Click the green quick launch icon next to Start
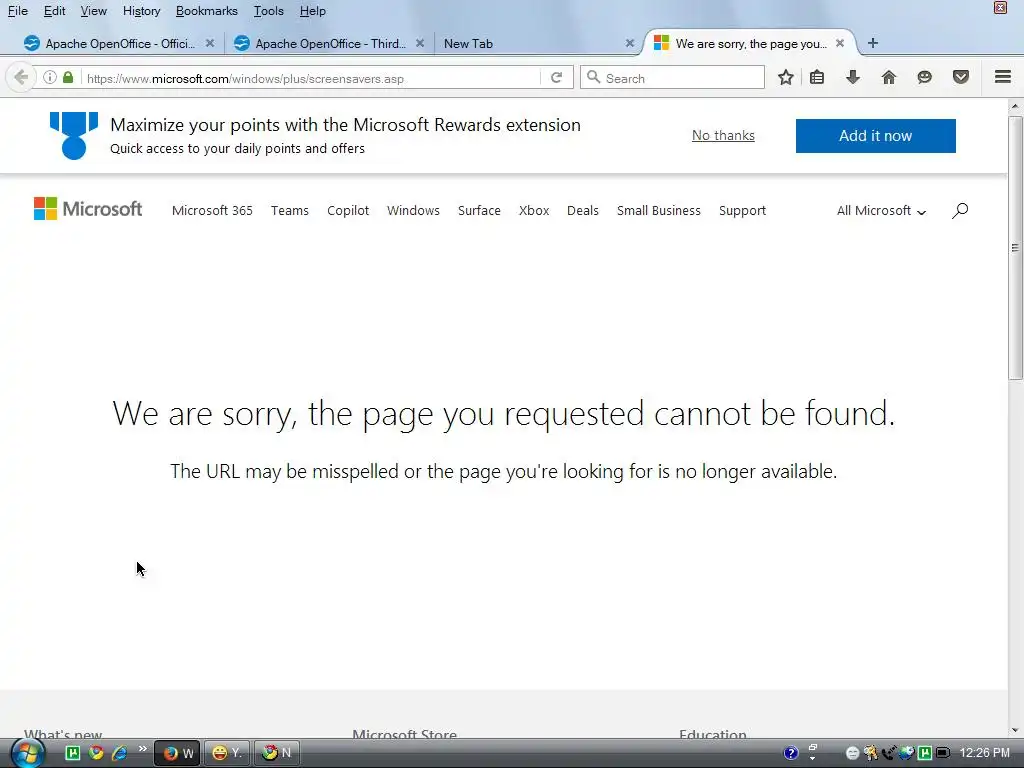1024x768 pixels. click(73, 753)
